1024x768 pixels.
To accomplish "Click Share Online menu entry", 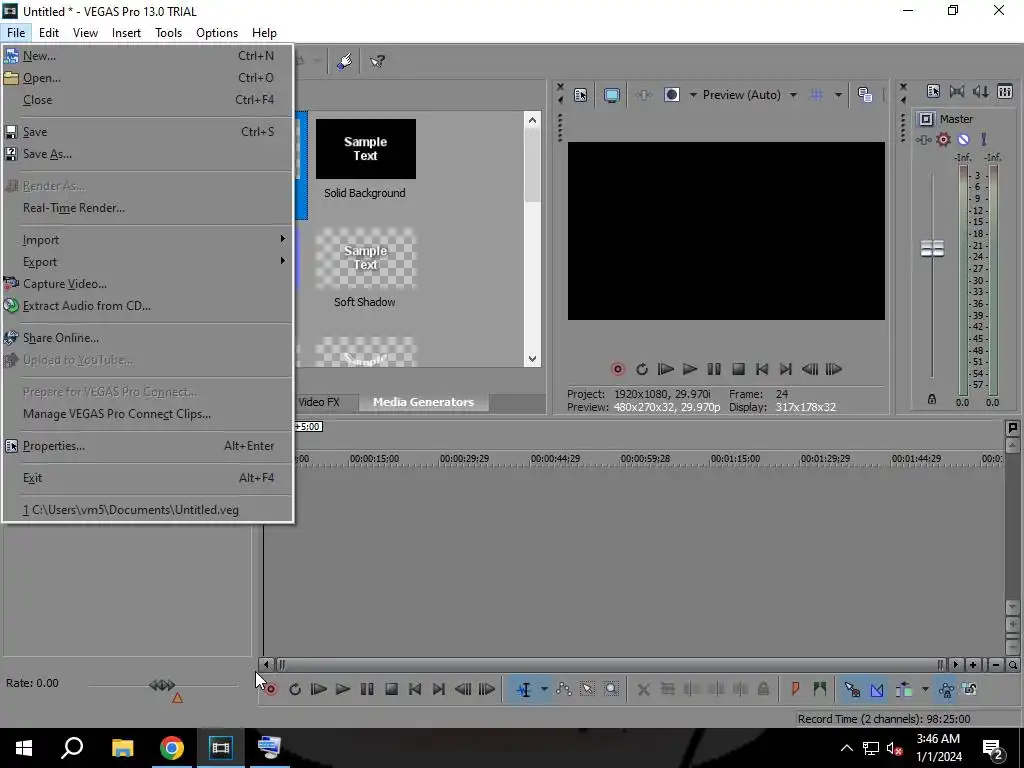I will [x=148, y=338].
